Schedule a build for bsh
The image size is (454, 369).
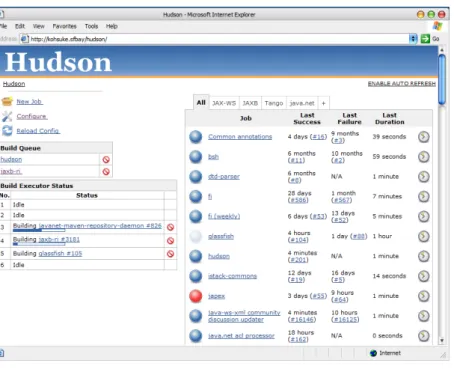(424, 157)
